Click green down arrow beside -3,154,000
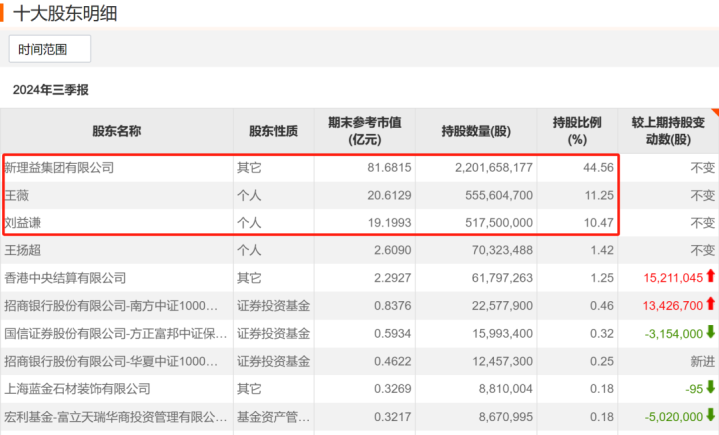Image resolution: width=719 pixels, height=435 pixels. click(710, 332)
